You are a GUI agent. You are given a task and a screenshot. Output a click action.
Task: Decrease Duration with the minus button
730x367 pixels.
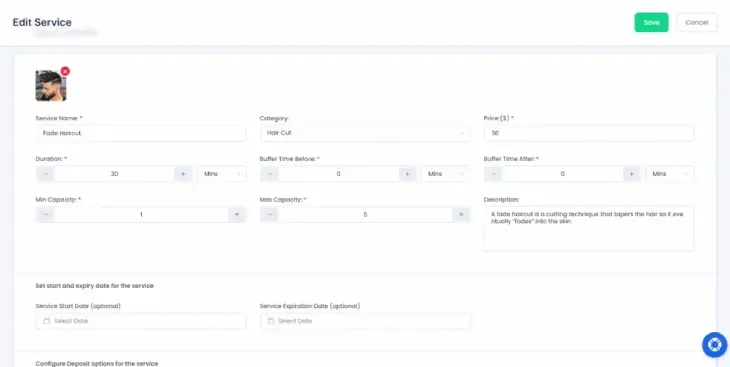[x=46, y=174]
